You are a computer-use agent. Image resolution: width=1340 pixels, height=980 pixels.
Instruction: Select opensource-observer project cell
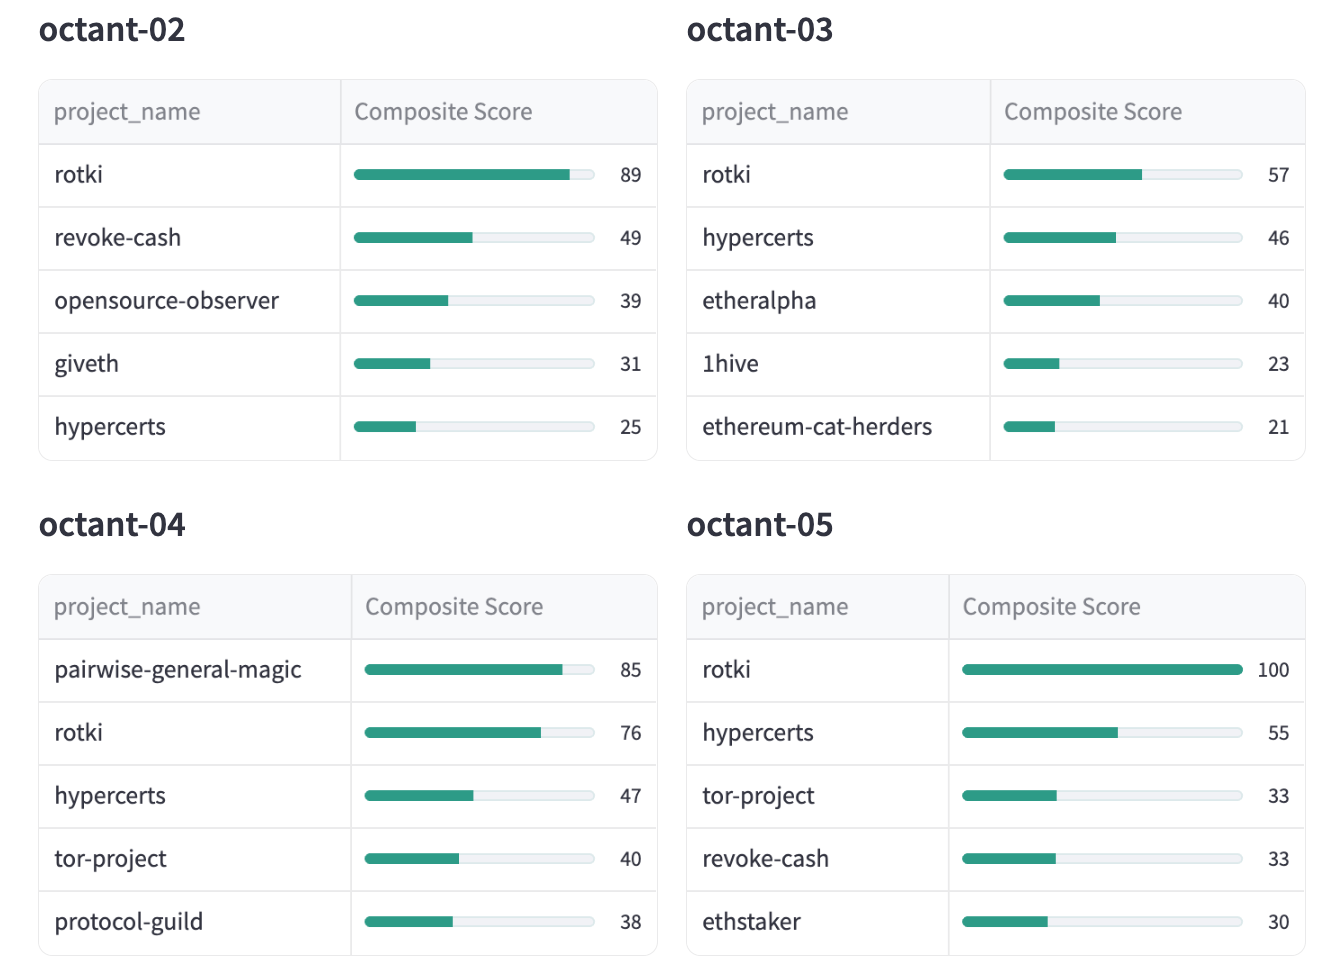point(167,301)
